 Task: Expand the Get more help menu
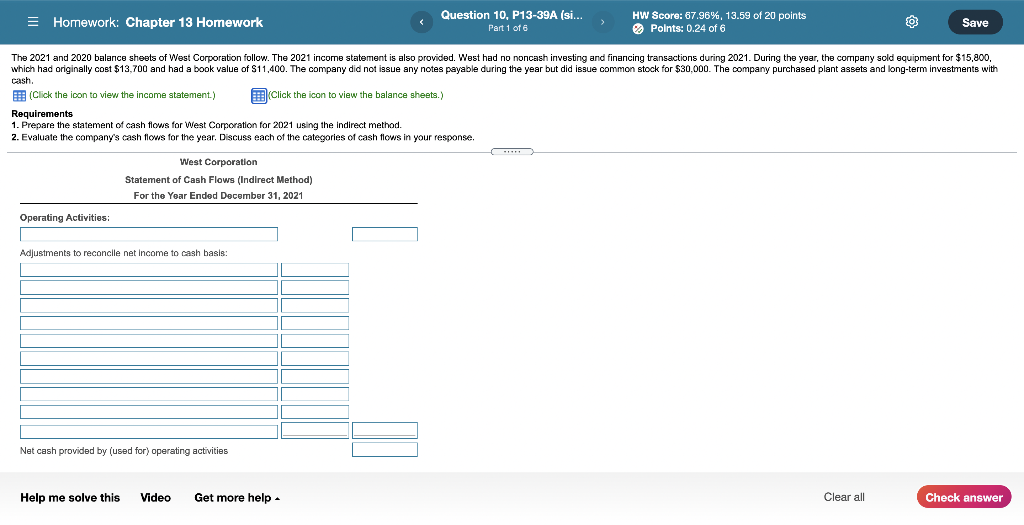tap(236, 498)
